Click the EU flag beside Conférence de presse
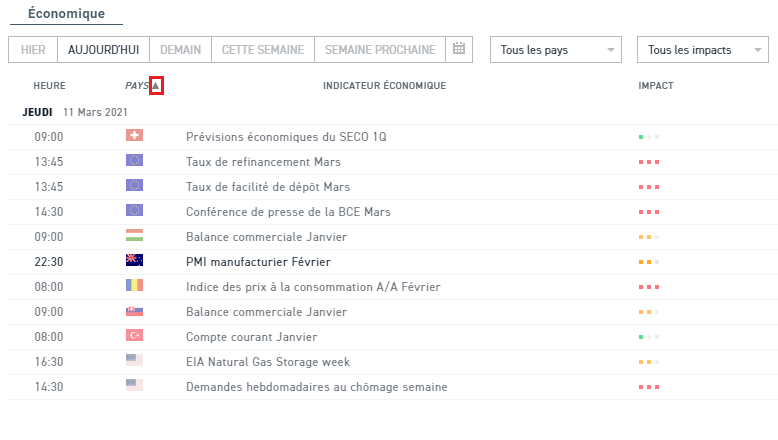 coord(134,211)
